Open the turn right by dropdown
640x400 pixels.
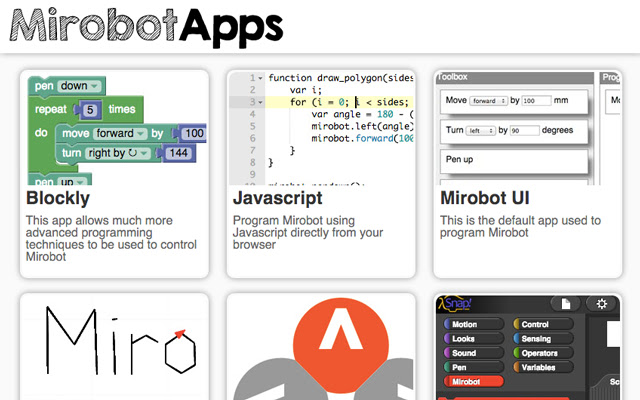click(x=118, y=153)
